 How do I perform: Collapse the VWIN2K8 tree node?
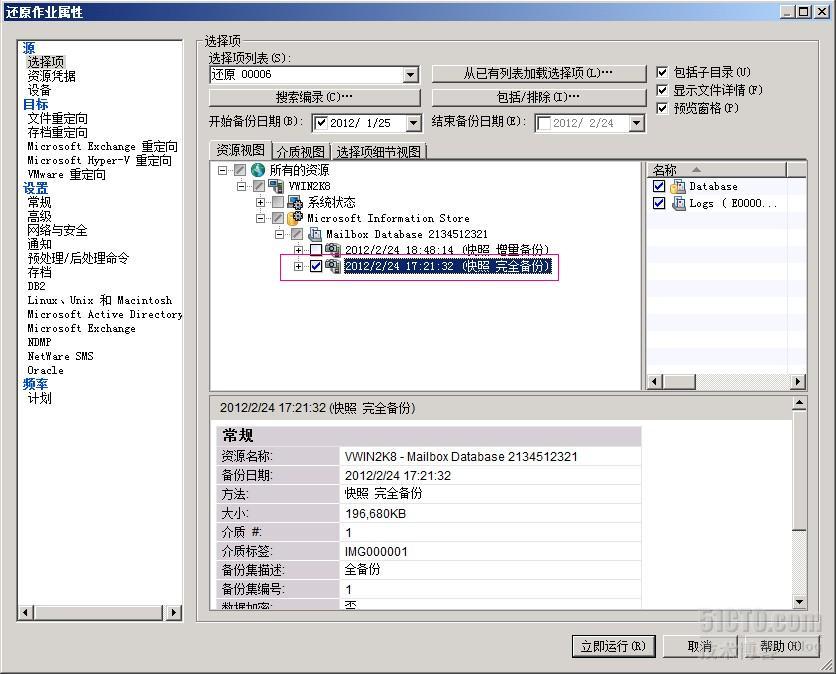click(241, 186)
